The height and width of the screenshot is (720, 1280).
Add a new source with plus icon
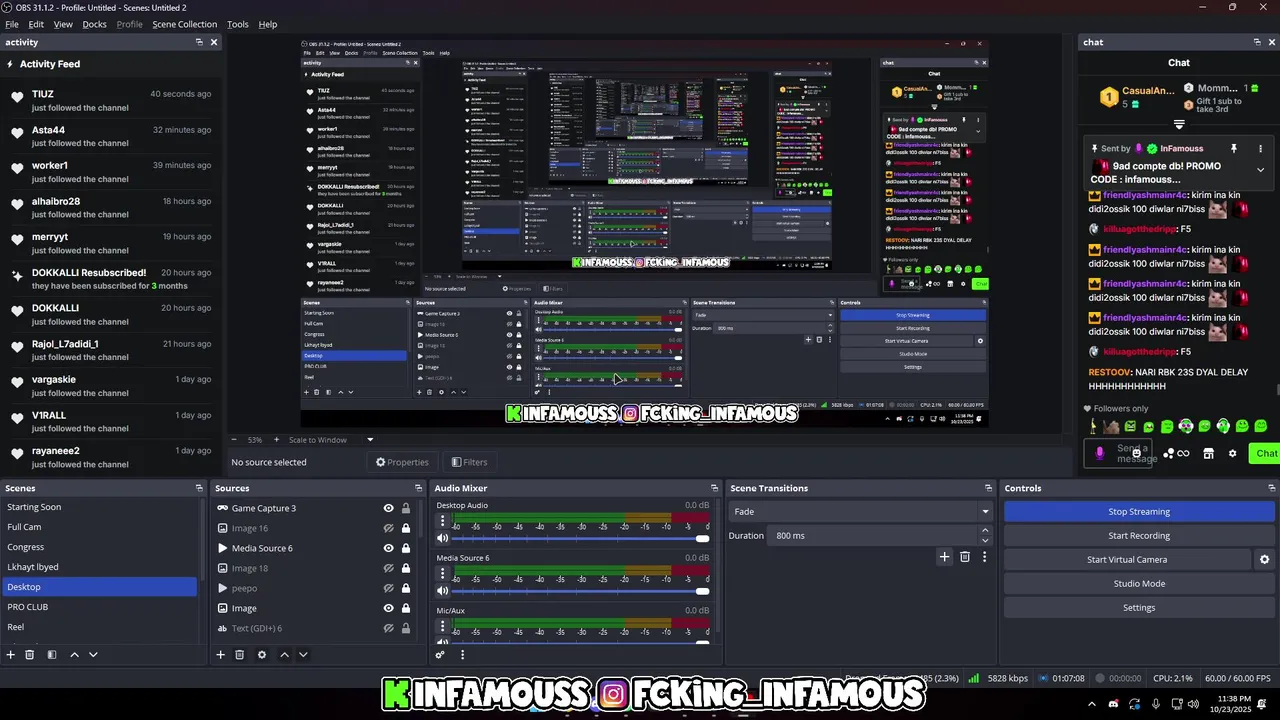220,655
